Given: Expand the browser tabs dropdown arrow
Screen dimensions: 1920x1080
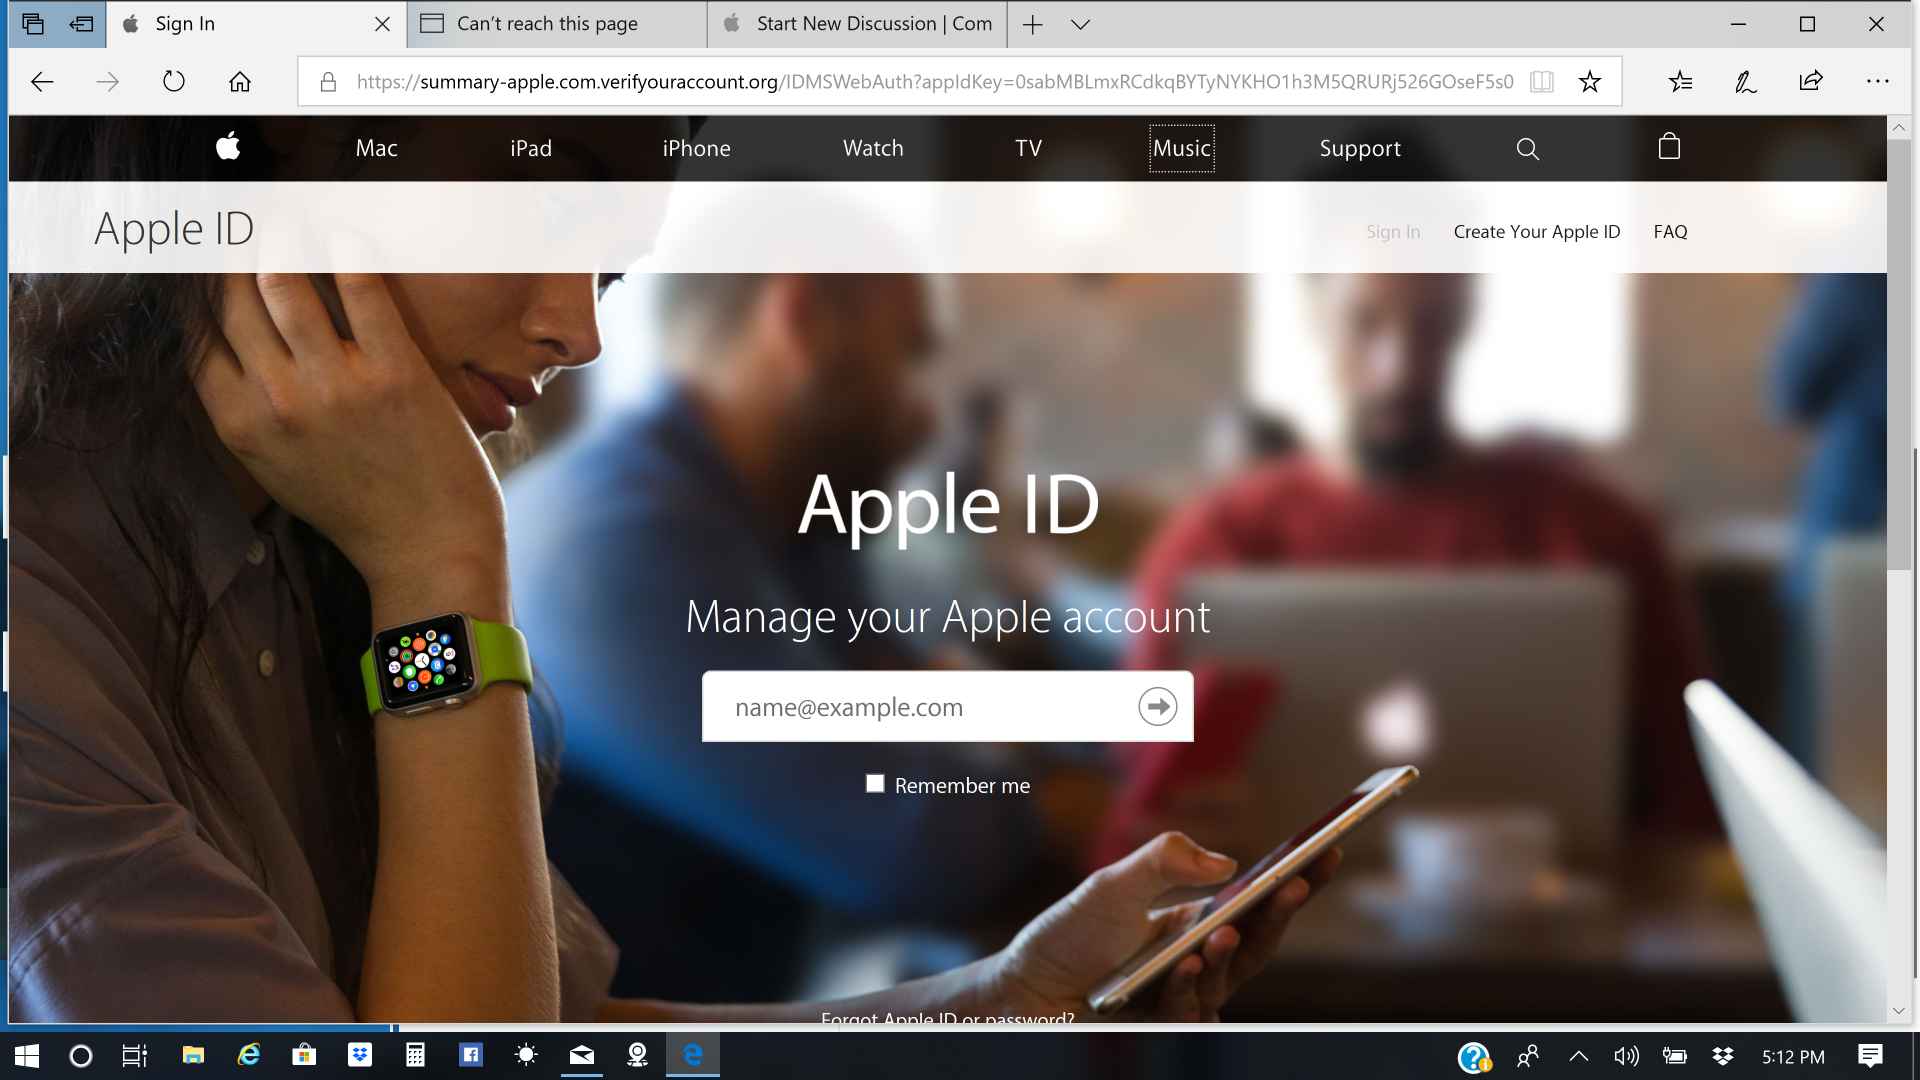Looking at the screenshot, I should (x=1081, y=24).
